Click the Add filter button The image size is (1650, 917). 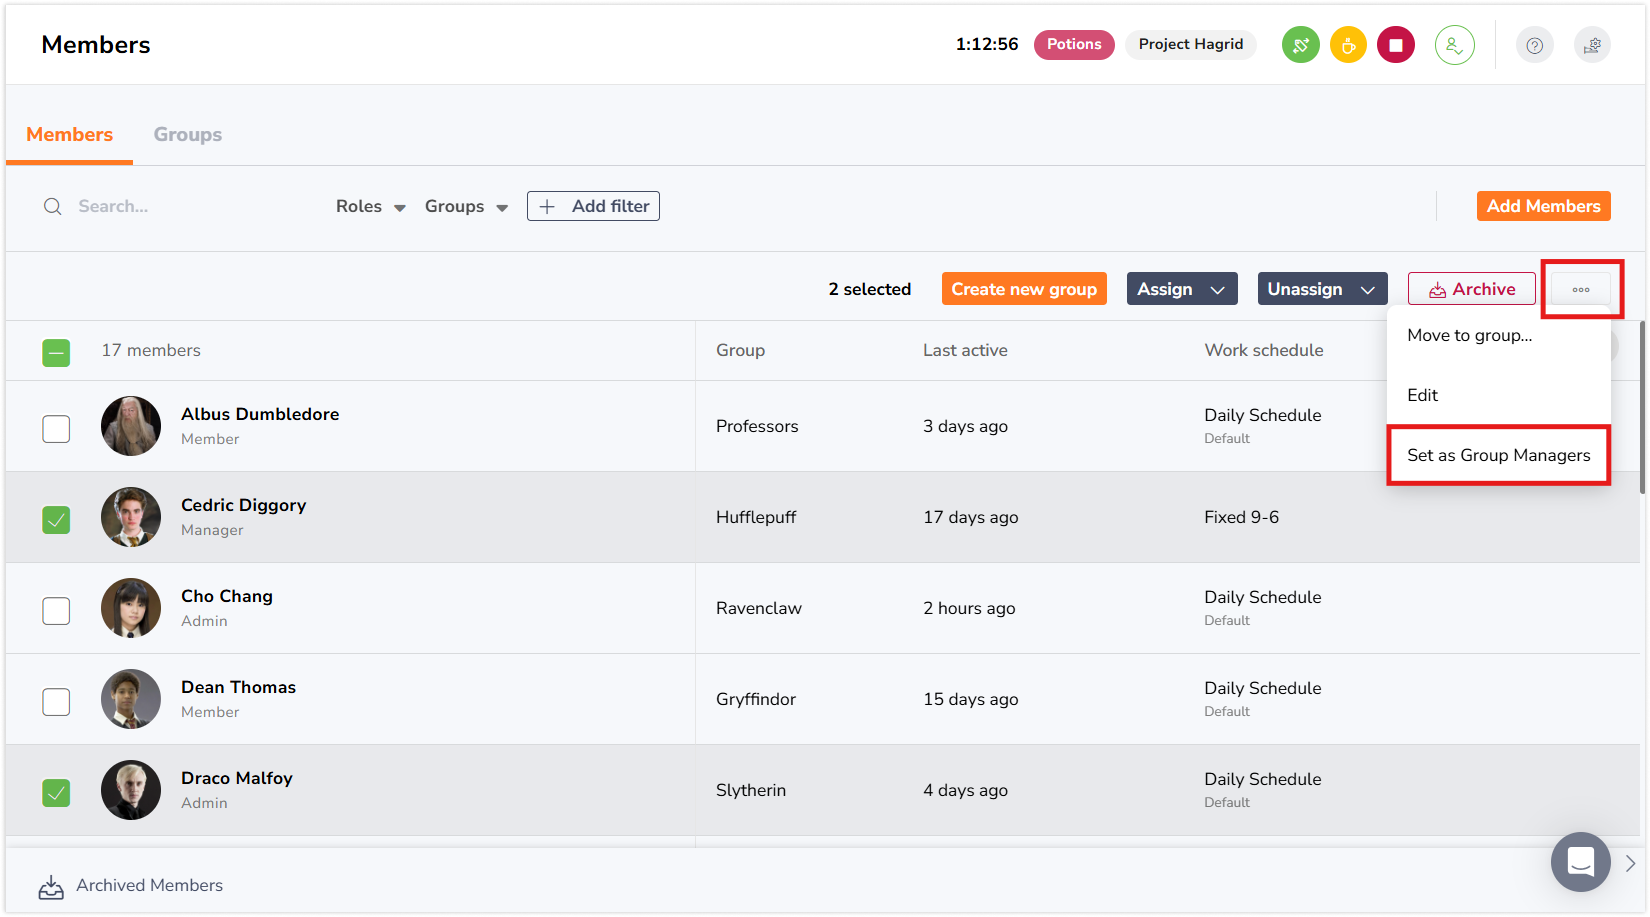click(x=593, y=206)
